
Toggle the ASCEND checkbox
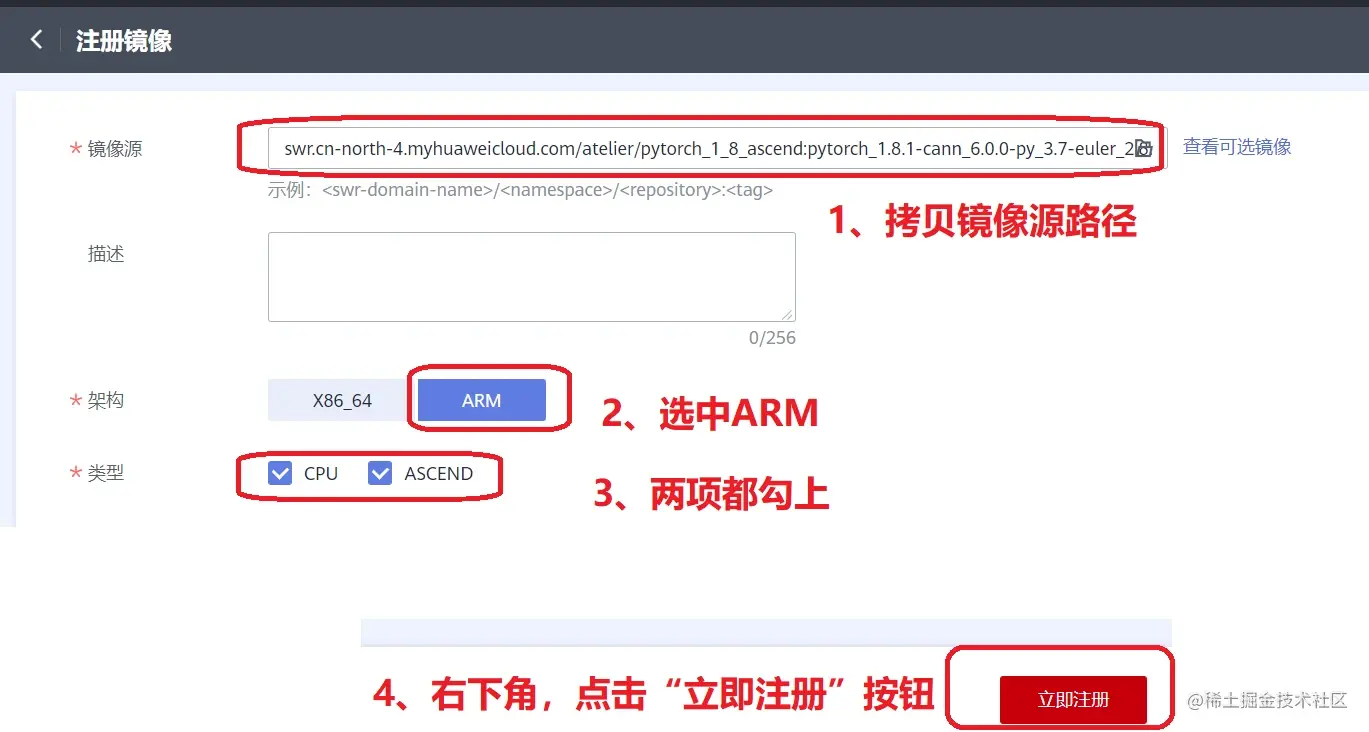pyautogui.click(x=380, y=473)
